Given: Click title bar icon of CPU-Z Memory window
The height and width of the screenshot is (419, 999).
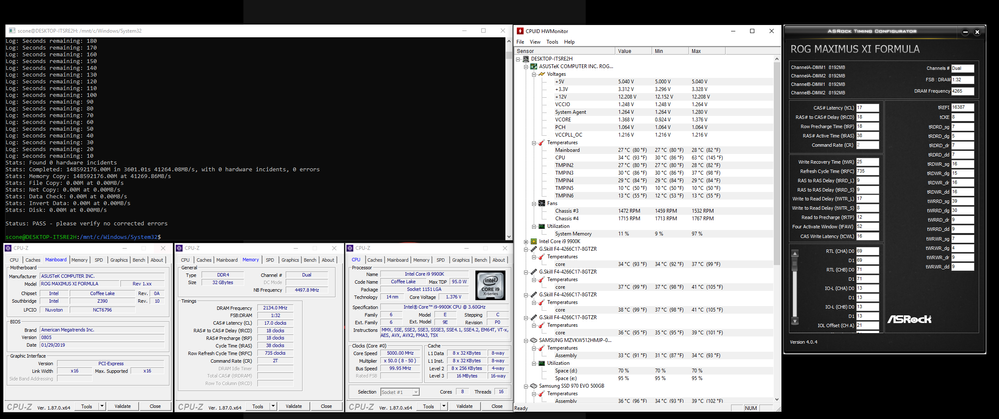Looking at the screenshot, I should pos(180,248).
